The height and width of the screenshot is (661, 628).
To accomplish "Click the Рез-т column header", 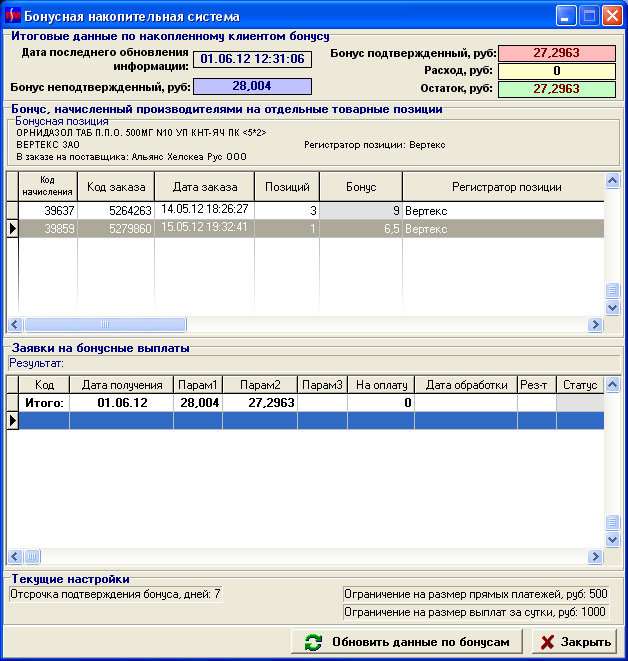I will pos(537,385).
